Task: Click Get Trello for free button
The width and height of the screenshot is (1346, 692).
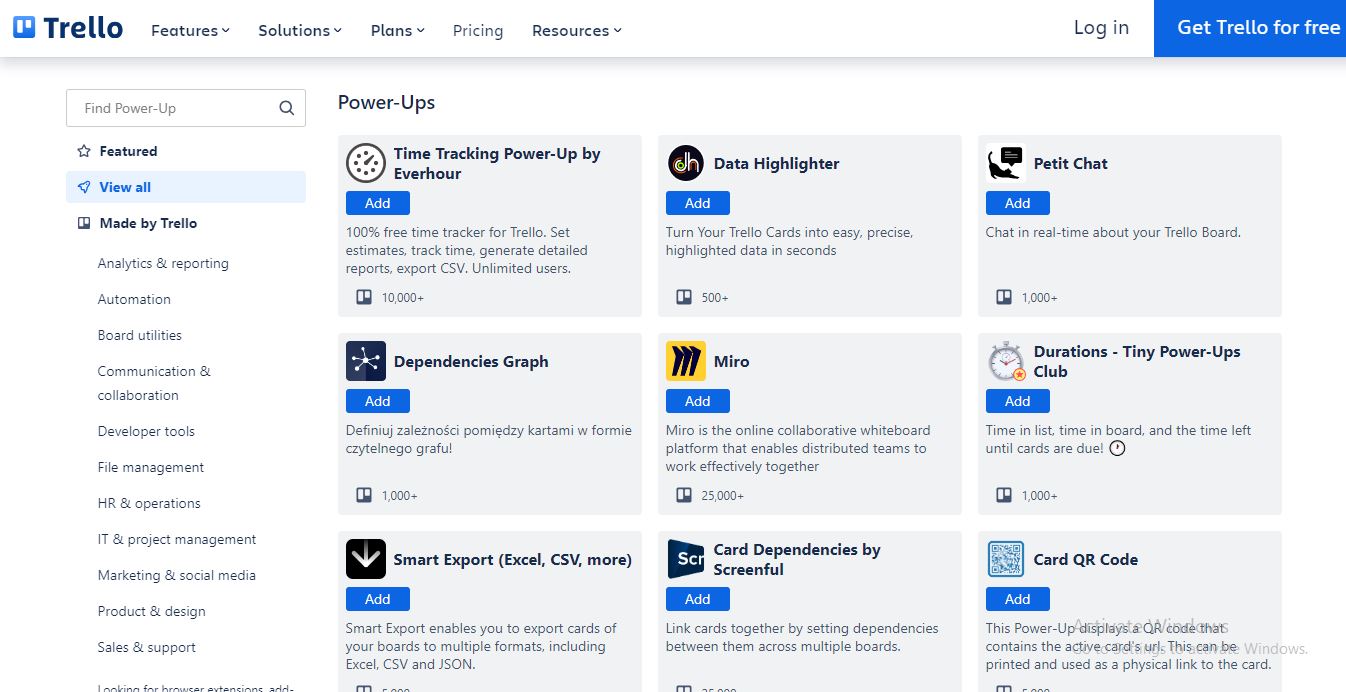Action: pos(1258,28)
